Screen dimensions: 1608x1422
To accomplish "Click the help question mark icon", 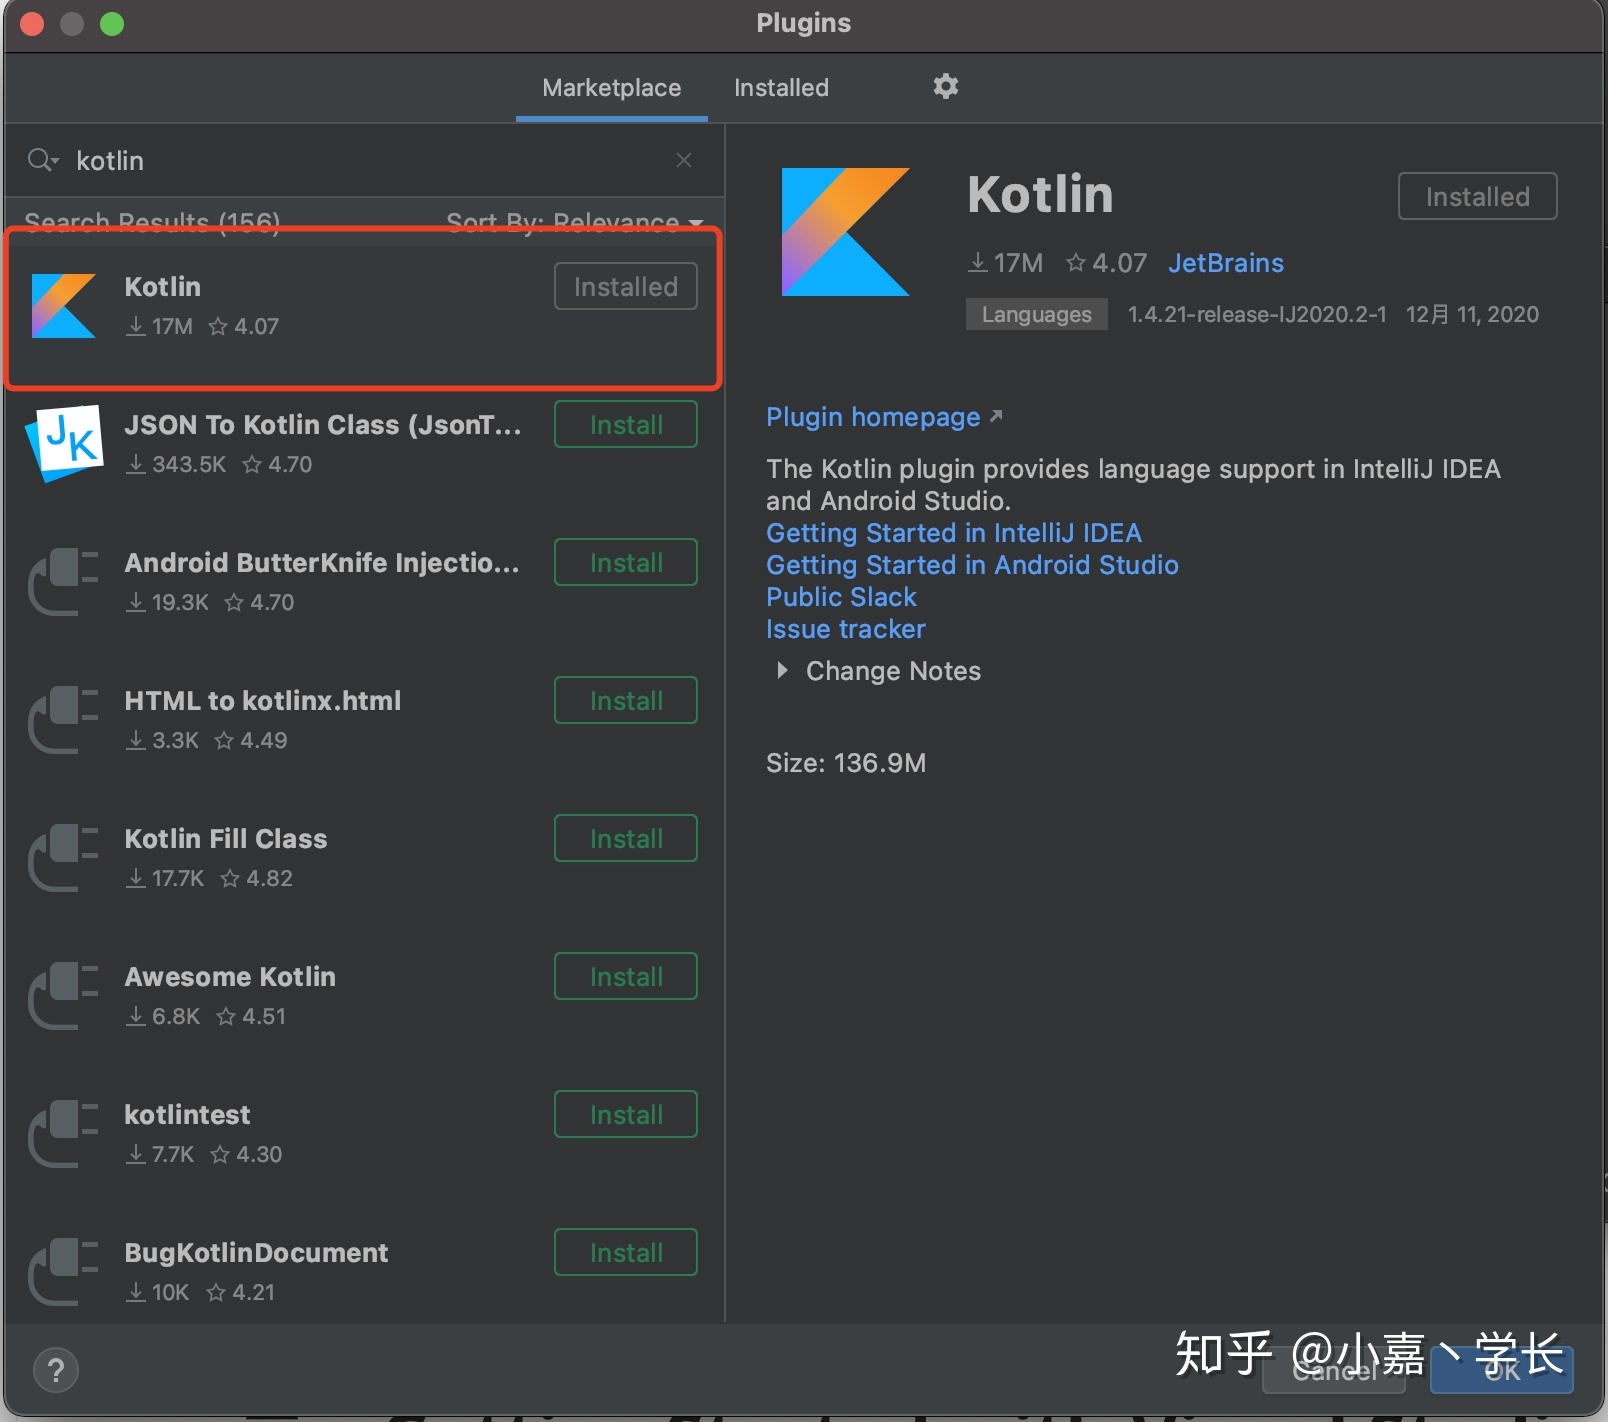I will point(56,1369).
